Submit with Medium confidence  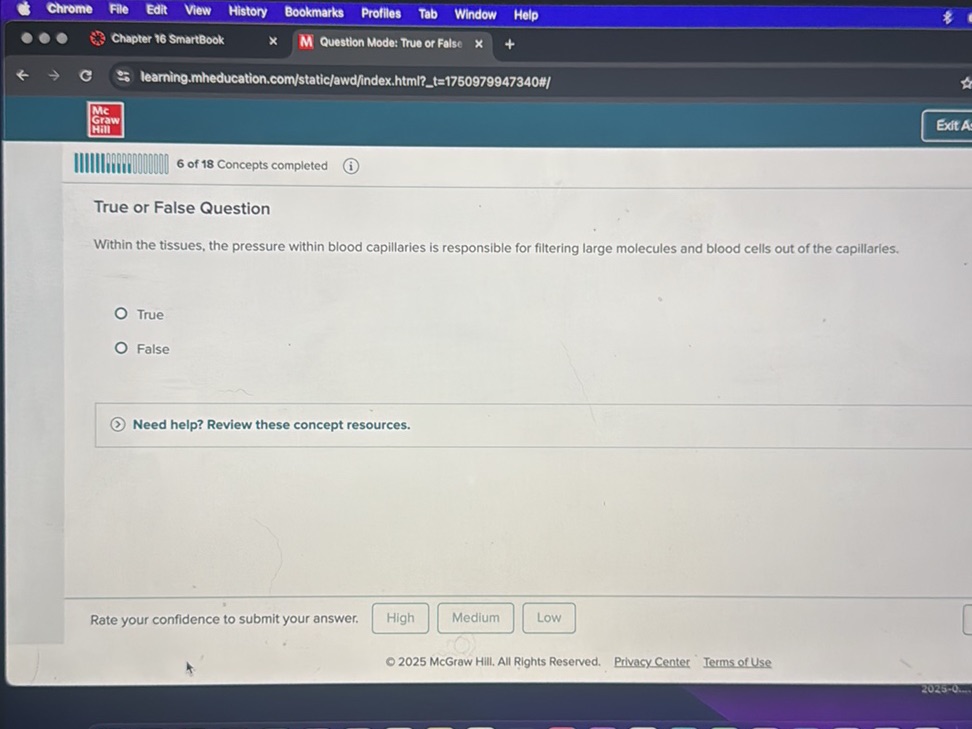pyautogui.click(x=475, y=618)
